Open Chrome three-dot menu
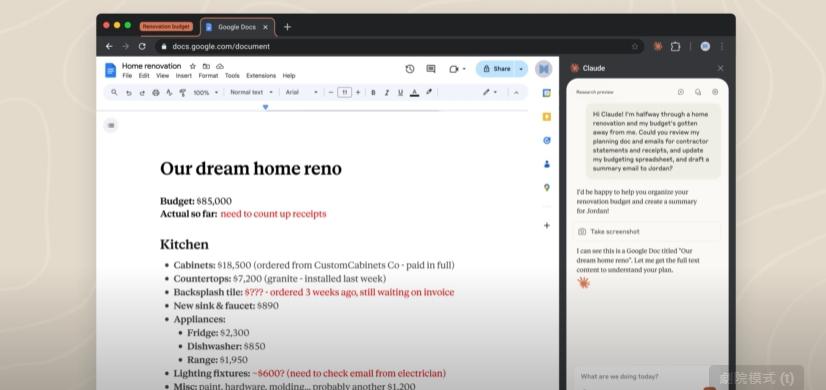 tap(722, 46)
